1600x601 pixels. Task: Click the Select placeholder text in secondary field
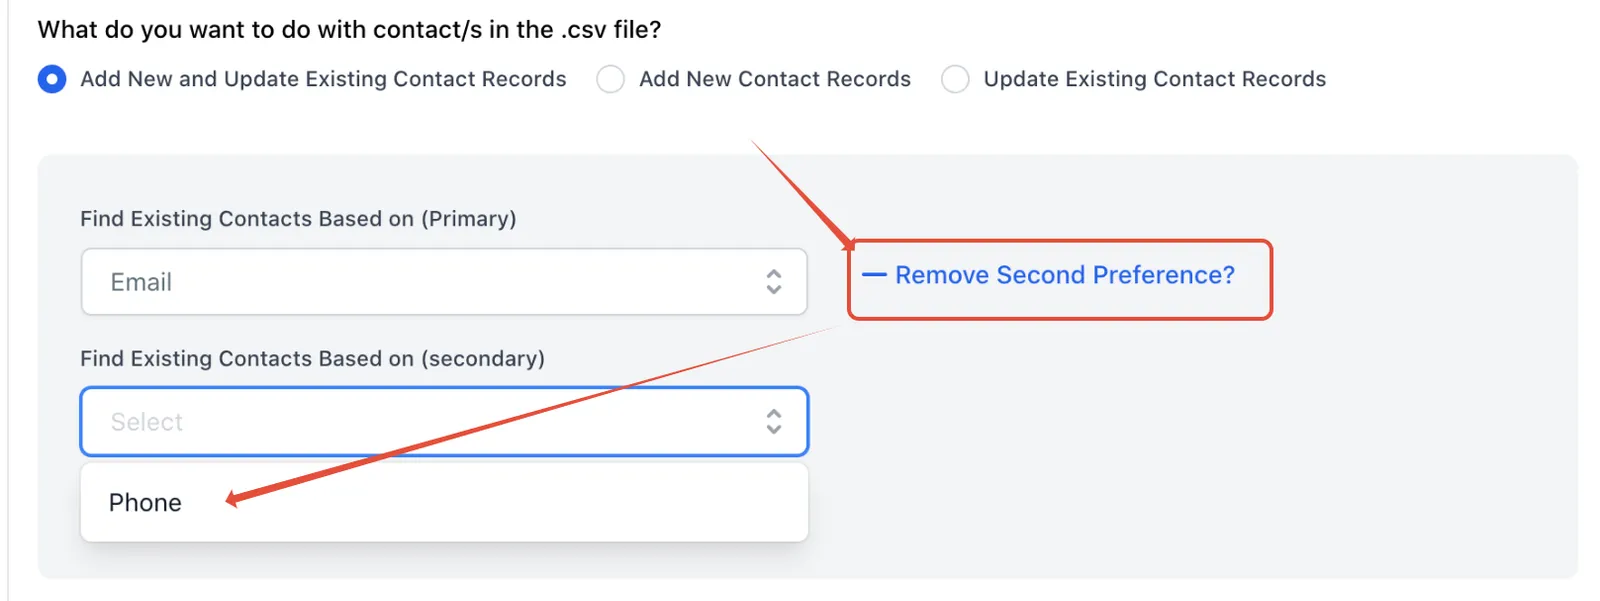pos(147,422)
